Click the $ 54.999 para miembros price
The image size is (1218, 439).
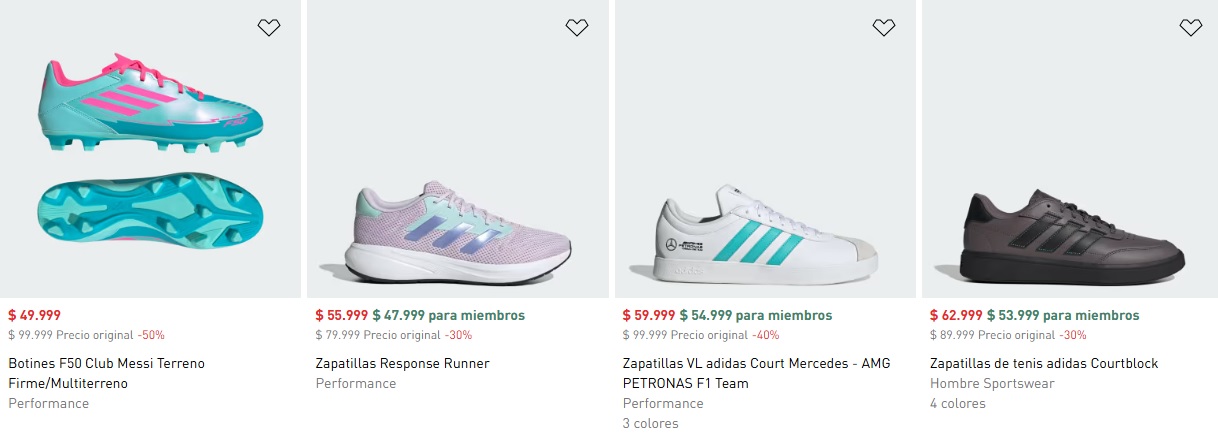click(x=755, y=315)
